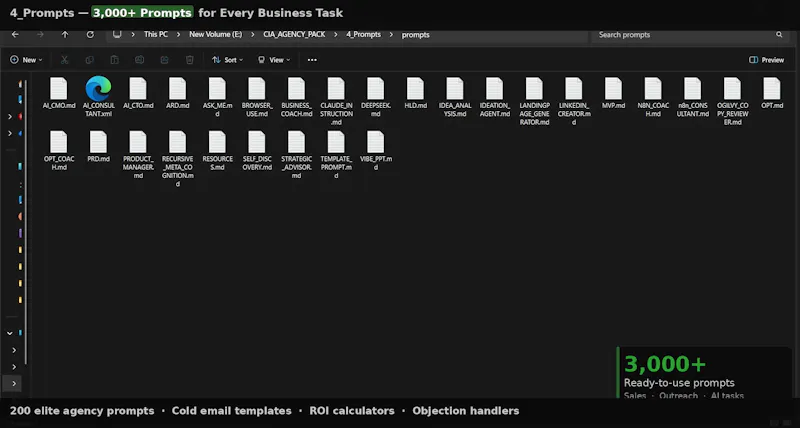This screenshot has height=428, width=800.
Task: Go back to the previous folder
Action: pyautogui.click(x=15, y=35)
